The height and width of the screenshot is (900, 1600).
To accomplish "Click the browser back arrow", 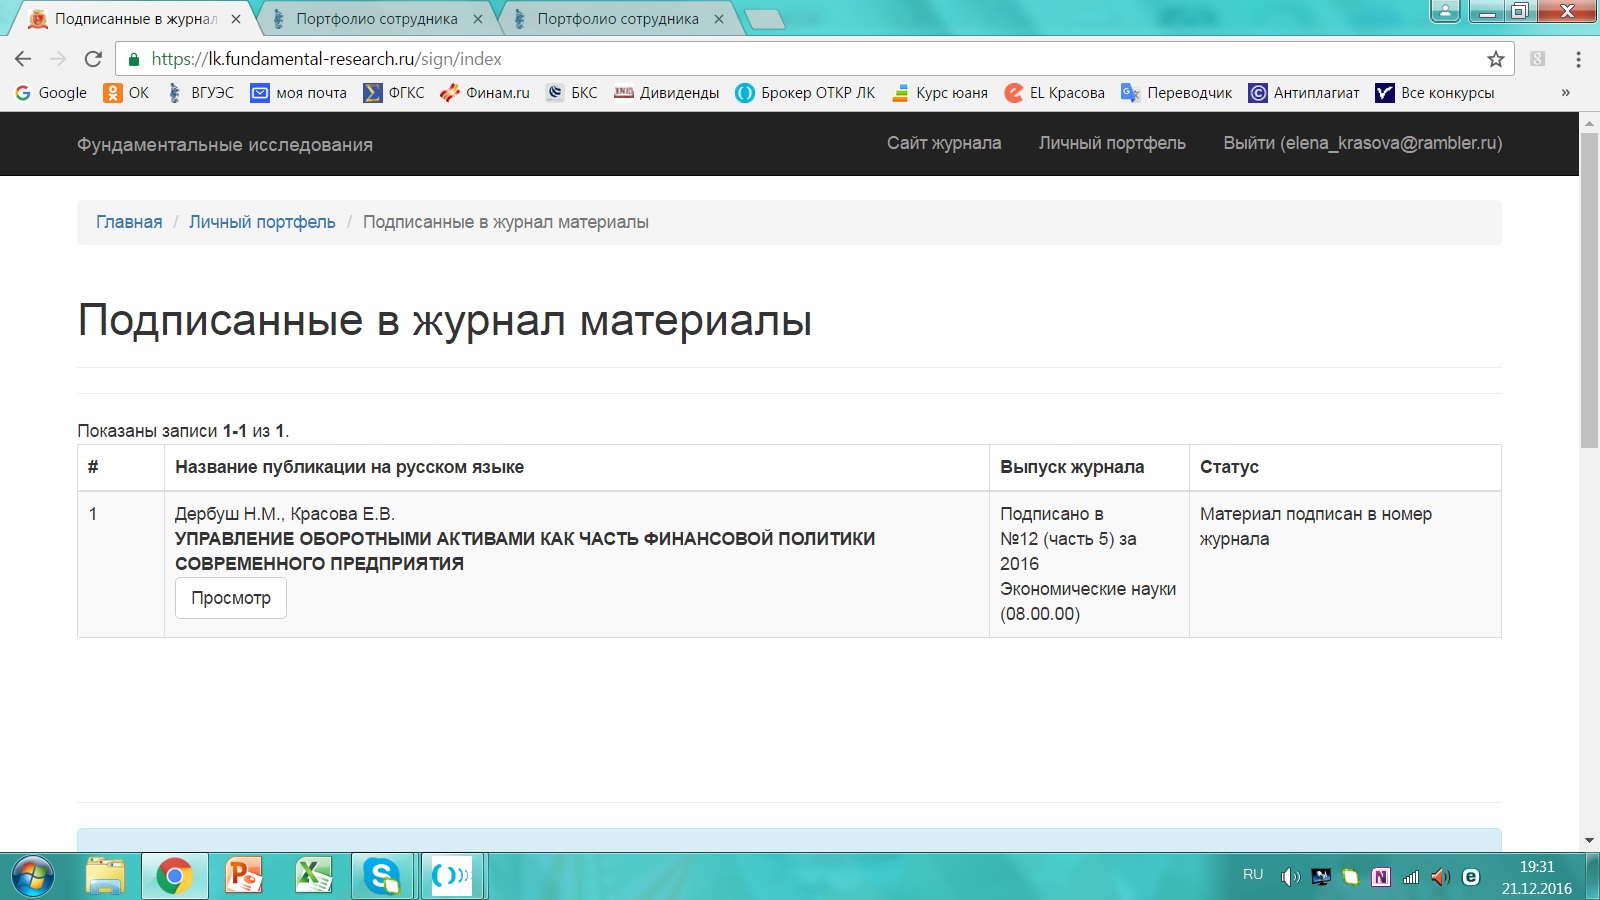I will click(x=23, y=59).
